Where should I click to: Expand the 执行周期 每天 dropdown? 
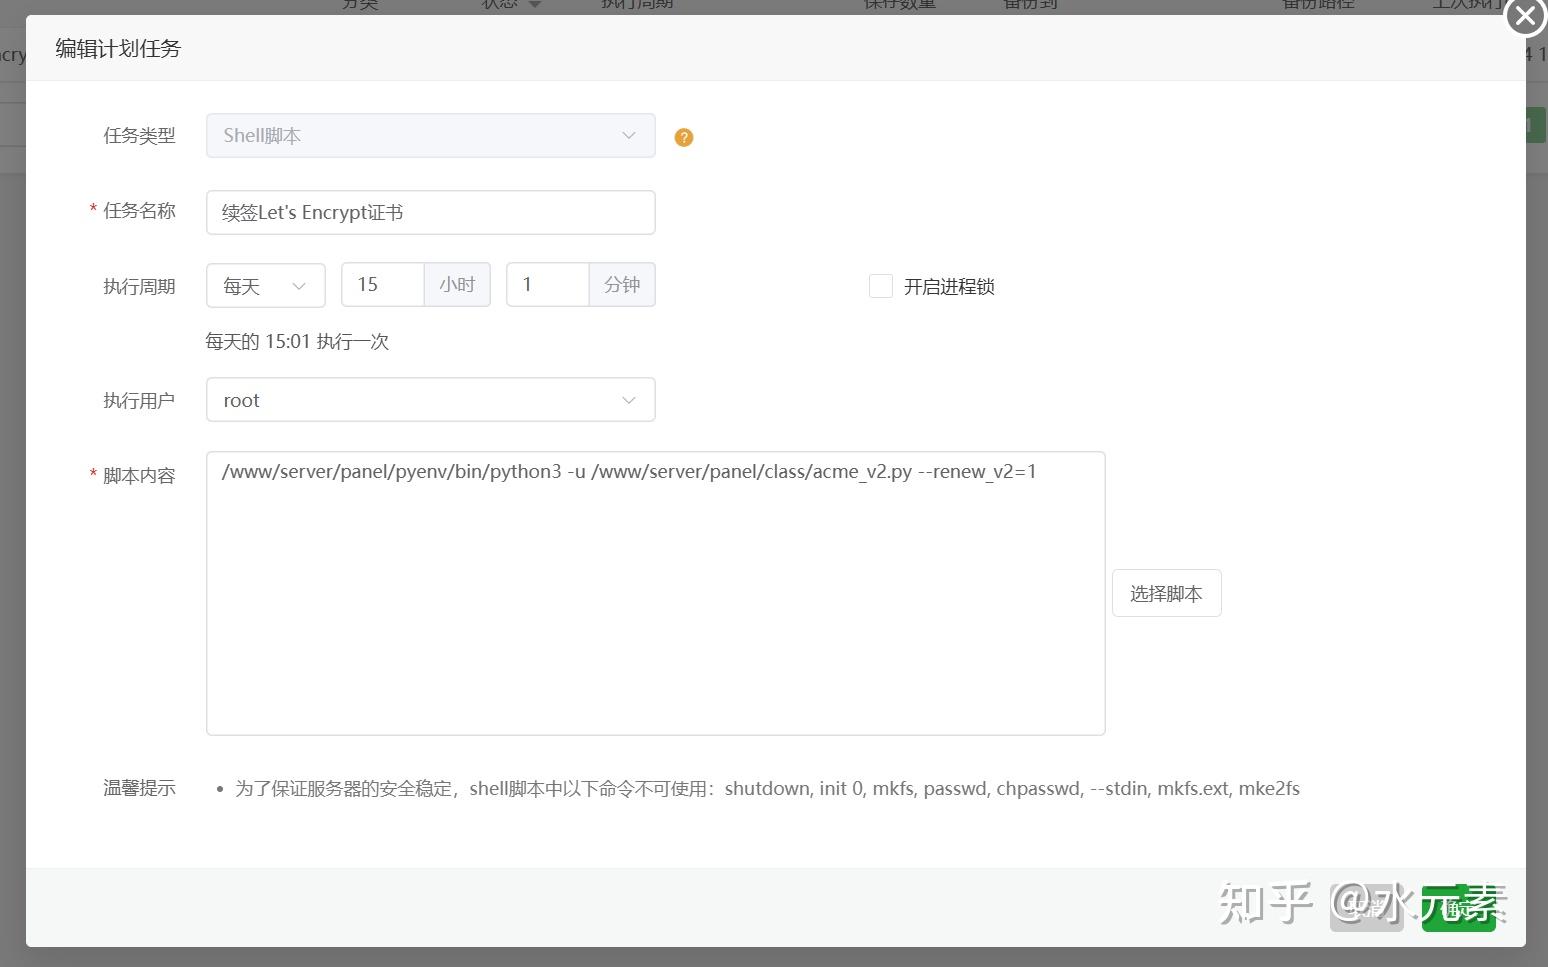pyautogui.click(x=265, y=285)
